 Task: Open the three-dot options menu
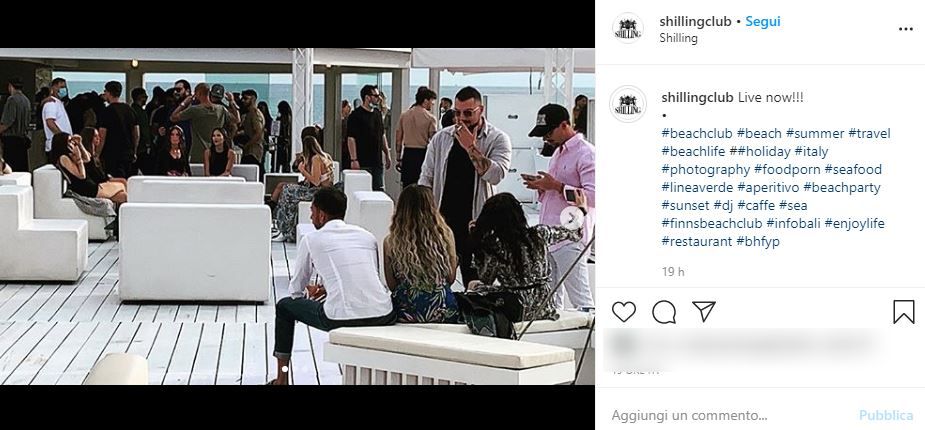[906, 29]
